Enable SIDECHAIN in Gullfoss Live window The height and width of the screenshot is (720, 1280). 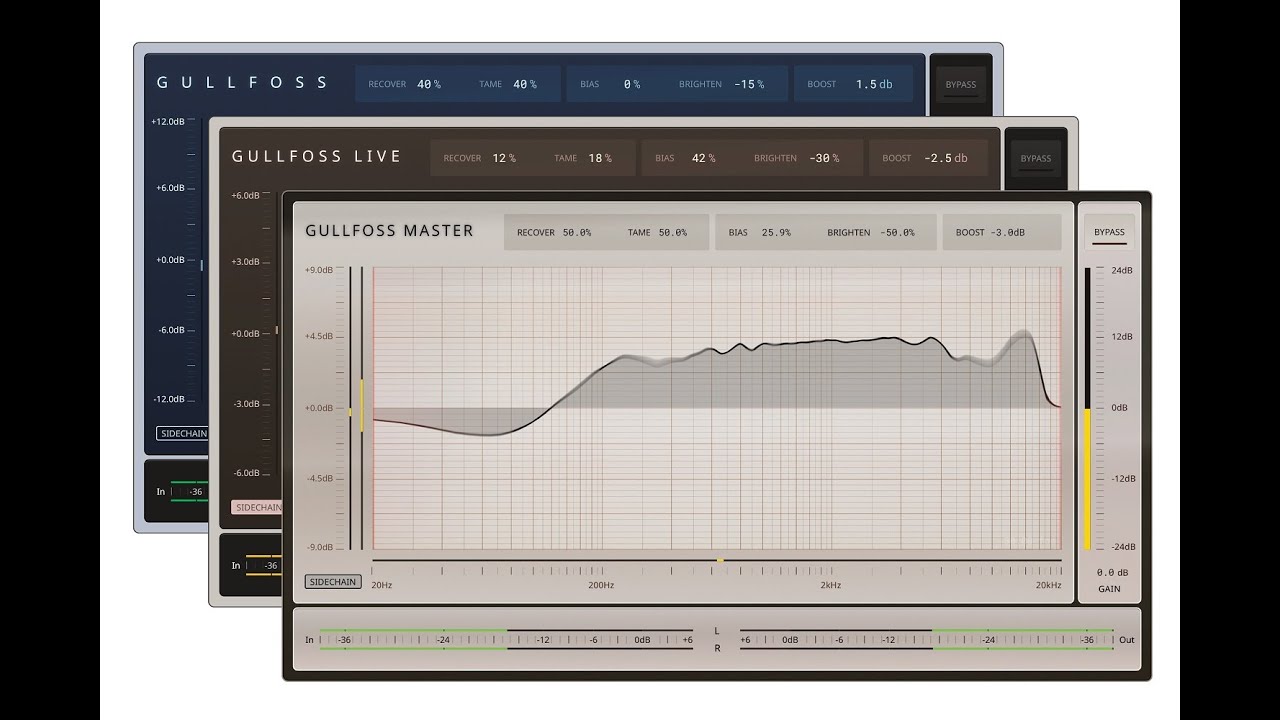click(x=257, y=507)
